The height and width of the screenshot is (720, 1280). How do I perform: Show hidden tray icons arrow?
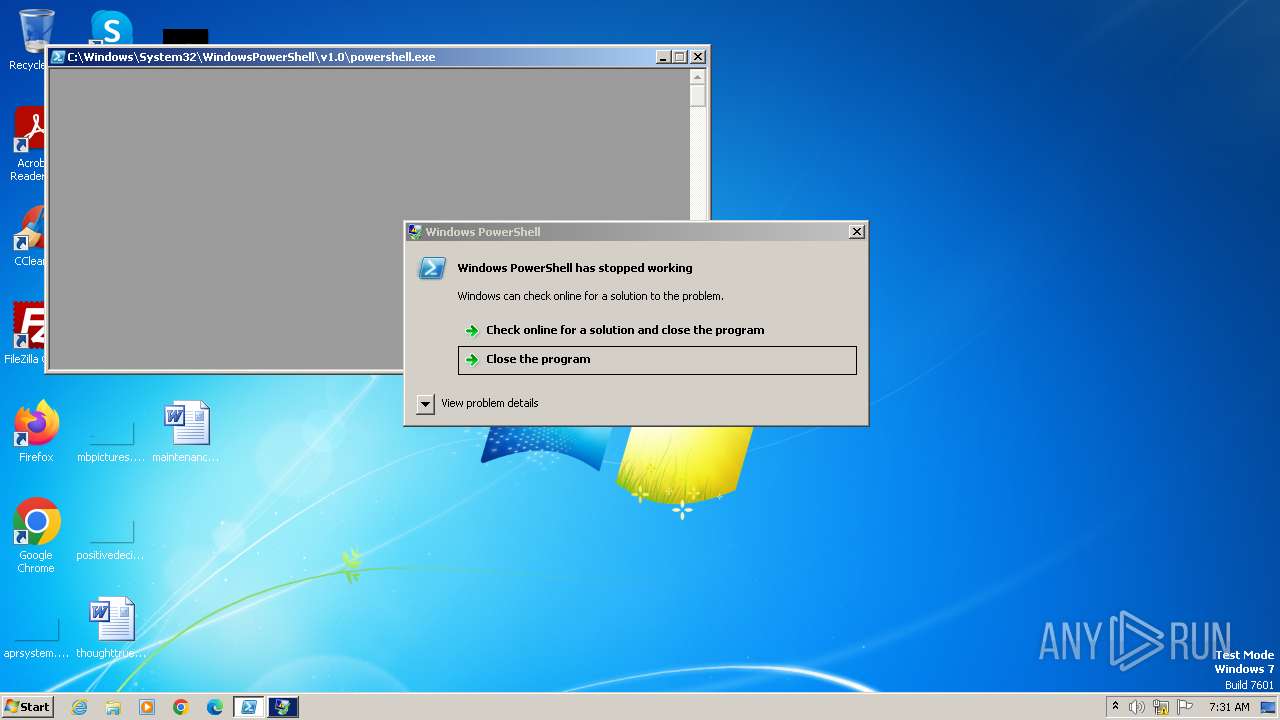[1116, 707]
